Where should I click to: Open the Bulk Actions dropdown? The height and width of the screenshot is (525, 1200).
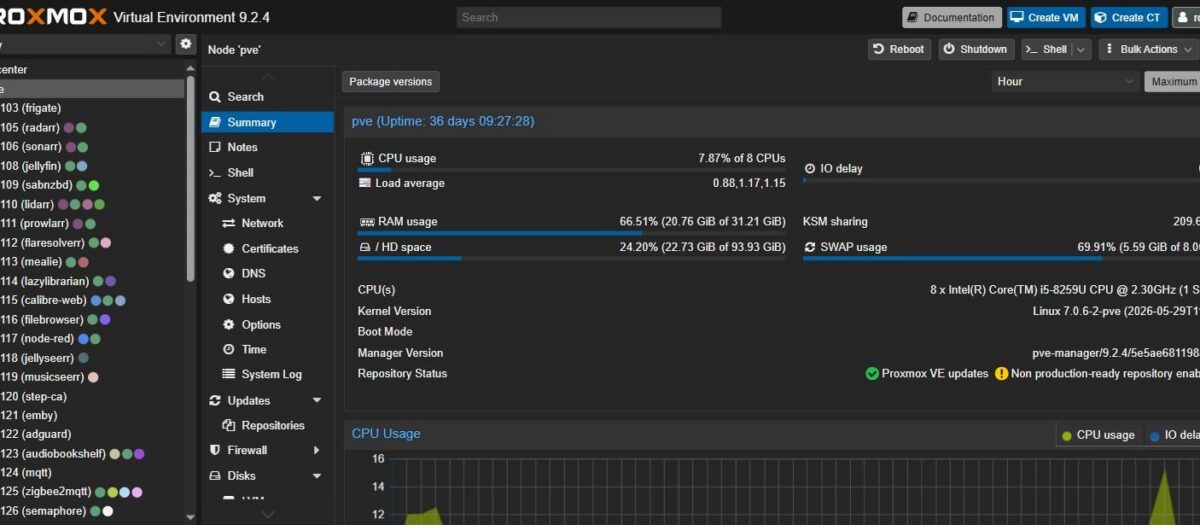1148,49
